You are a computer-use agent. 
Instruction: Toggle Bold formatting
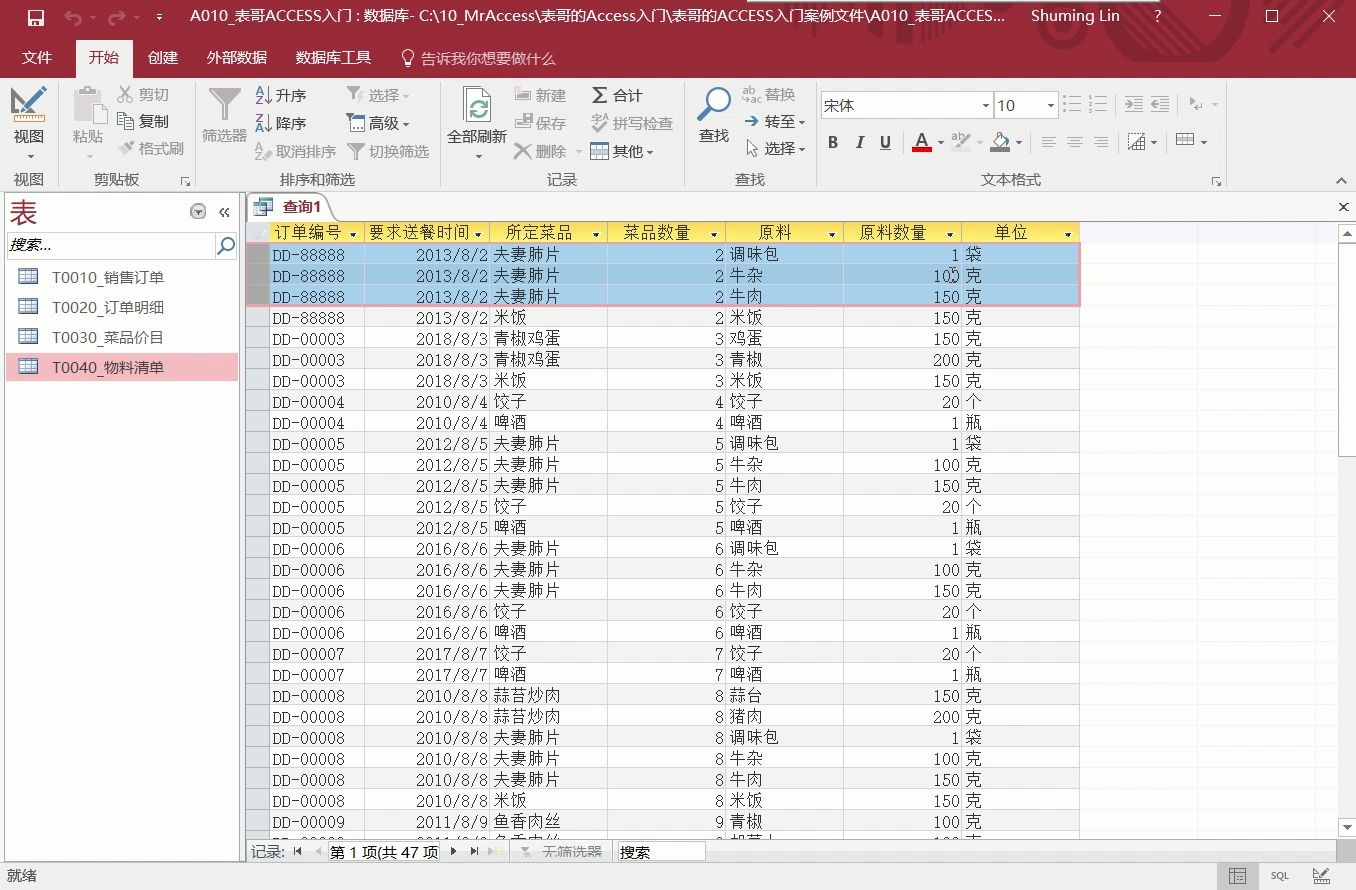(832, 143)
